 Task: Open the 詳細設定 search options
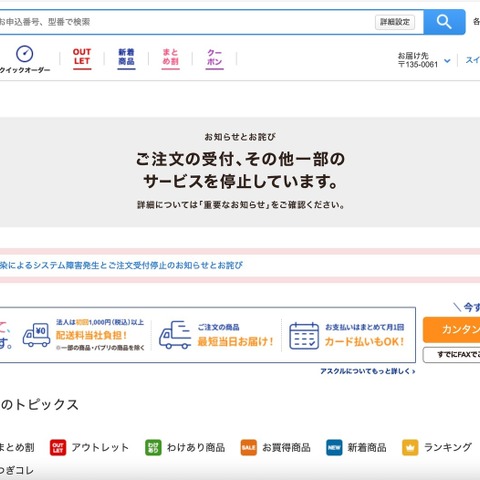pos(395,22)
